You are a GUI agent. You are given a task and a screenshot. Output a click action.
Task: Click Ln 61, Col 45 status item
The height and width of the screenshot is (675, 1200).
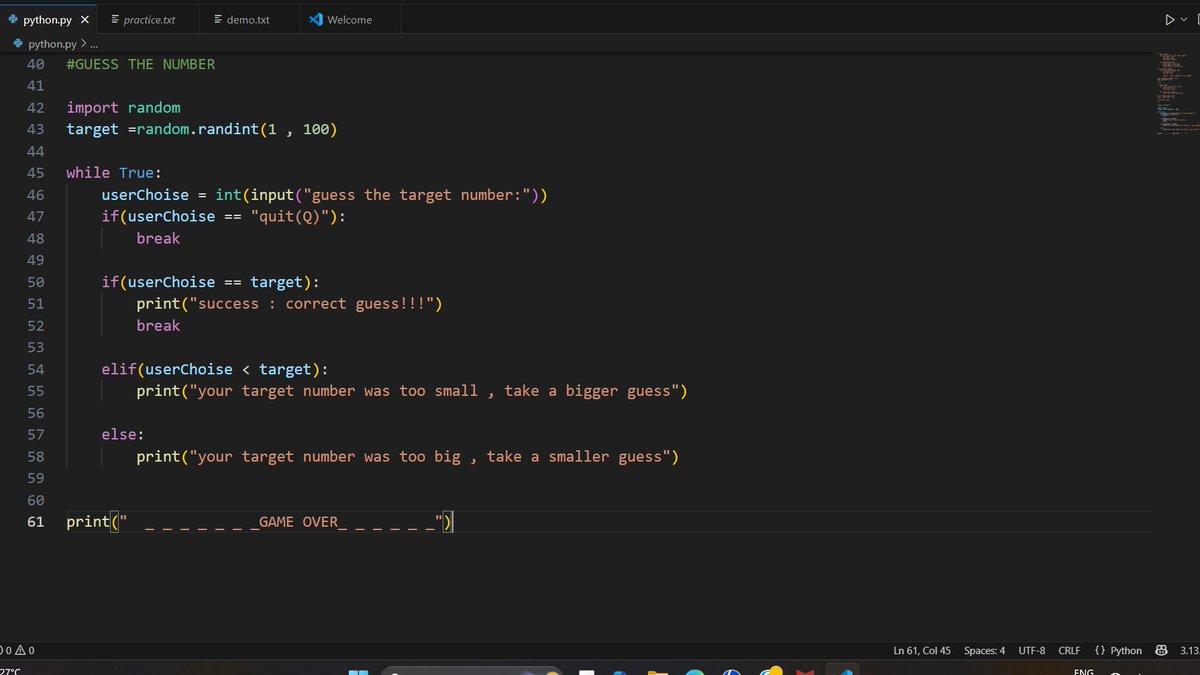(922, 650)
